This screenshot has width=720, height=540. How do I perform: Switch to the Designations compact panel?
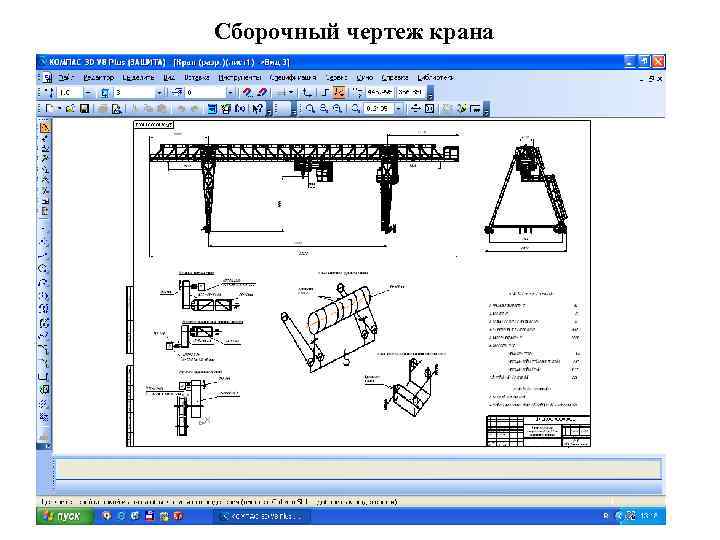coord(45,149)
